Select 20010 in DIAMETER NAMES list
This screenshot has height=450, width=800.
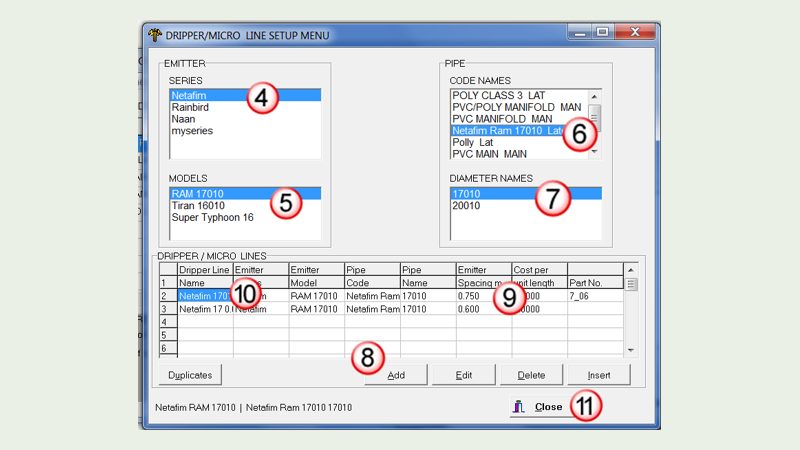pos(526,206)
